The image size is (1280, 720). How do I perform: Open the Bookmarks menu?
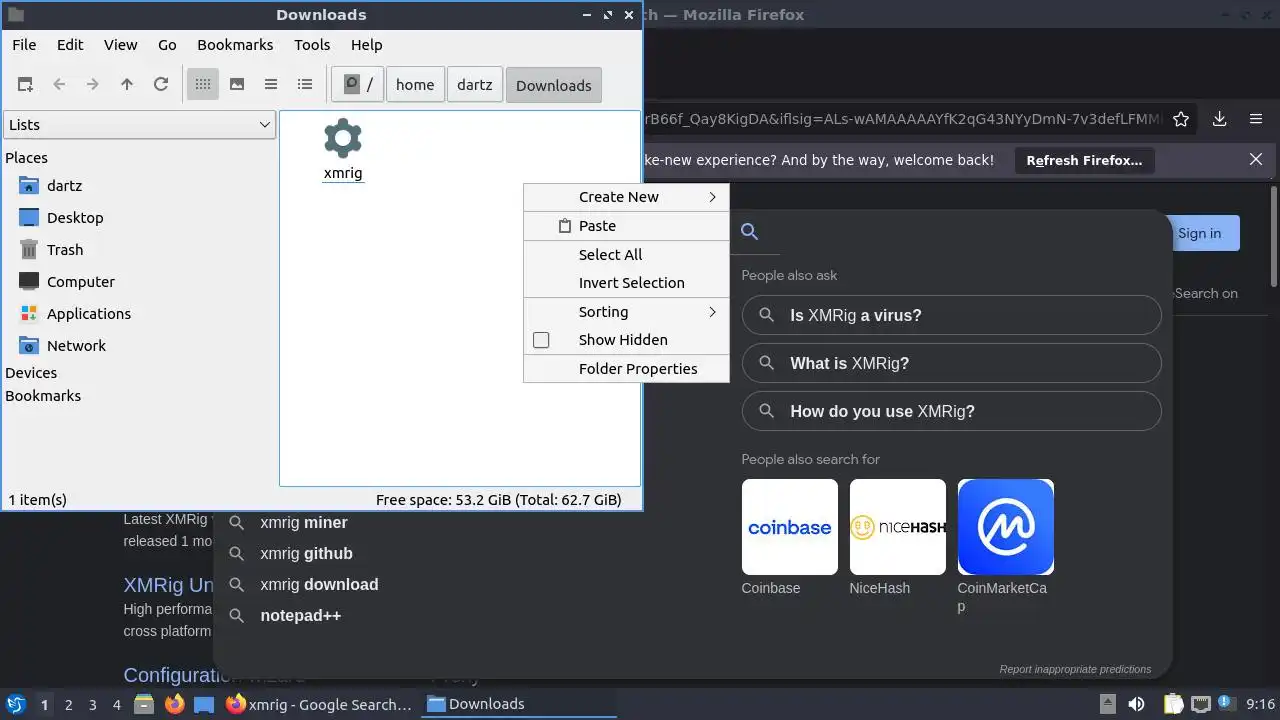(x=235, y=45)
